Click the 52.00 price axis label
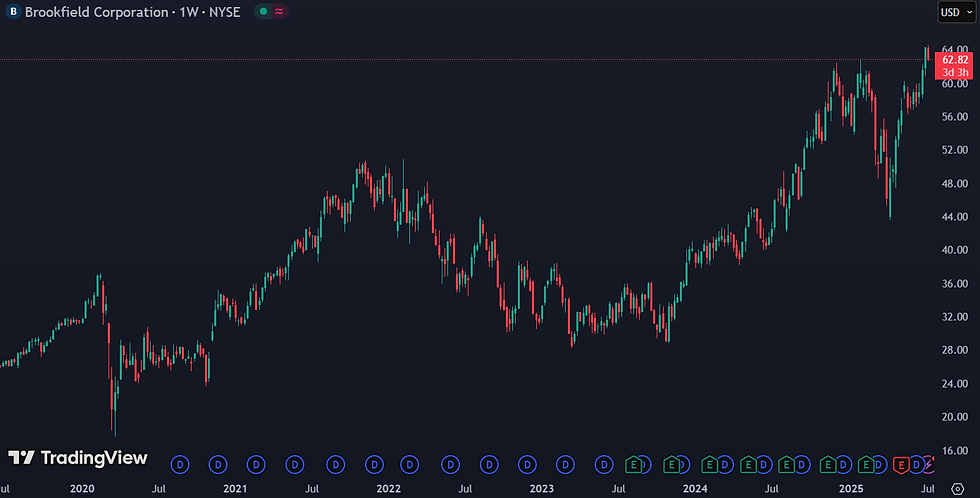This screenshot has height=498, width=980. pos(954,150)
